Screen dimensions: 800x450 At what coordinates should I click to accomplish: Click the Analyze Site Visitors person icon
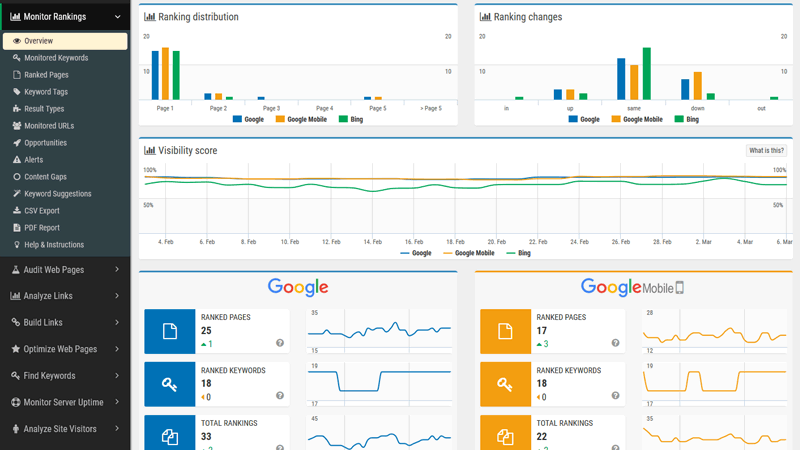(16, 429)
